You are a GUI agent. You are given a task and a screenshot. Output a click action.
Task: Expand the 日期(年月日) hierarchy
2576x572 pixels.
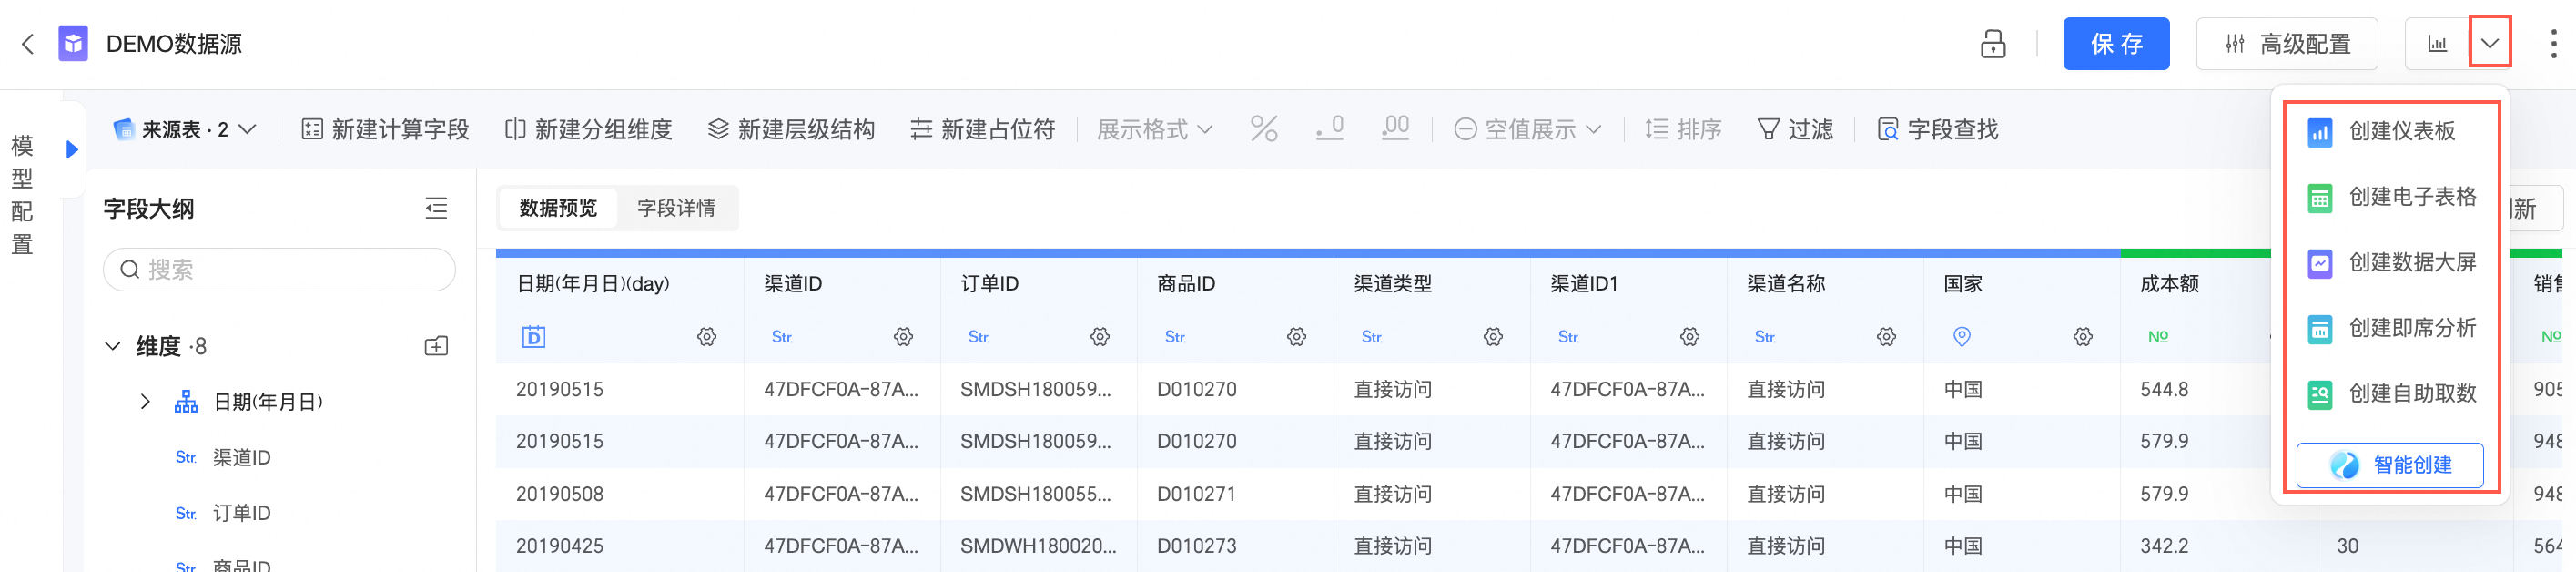coord(145,402)
